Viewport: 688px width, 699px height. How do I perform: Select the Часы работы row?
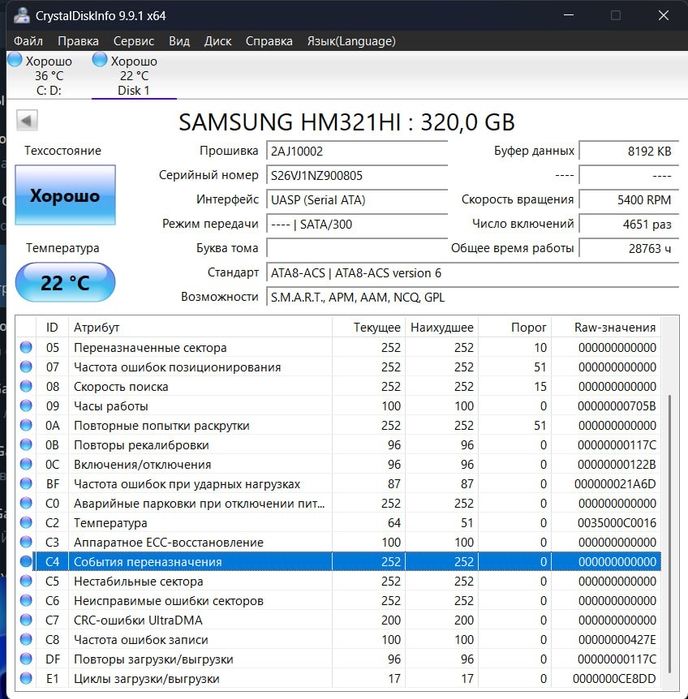tap(338, 406)
